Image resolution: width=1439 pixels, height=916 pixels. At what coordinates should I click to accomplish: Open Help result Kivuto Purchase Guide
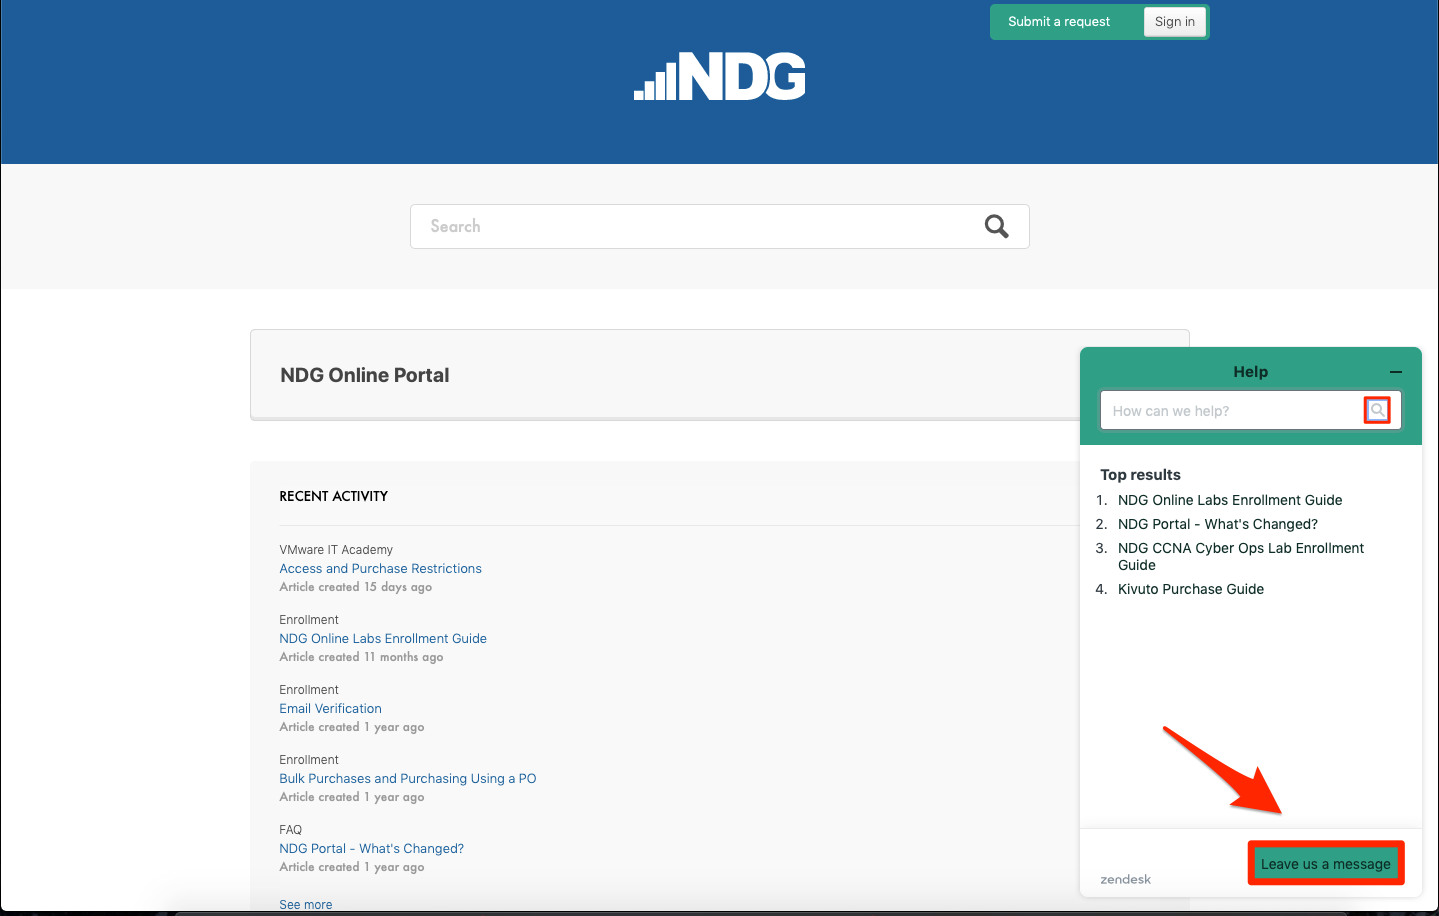point(1191,589)
